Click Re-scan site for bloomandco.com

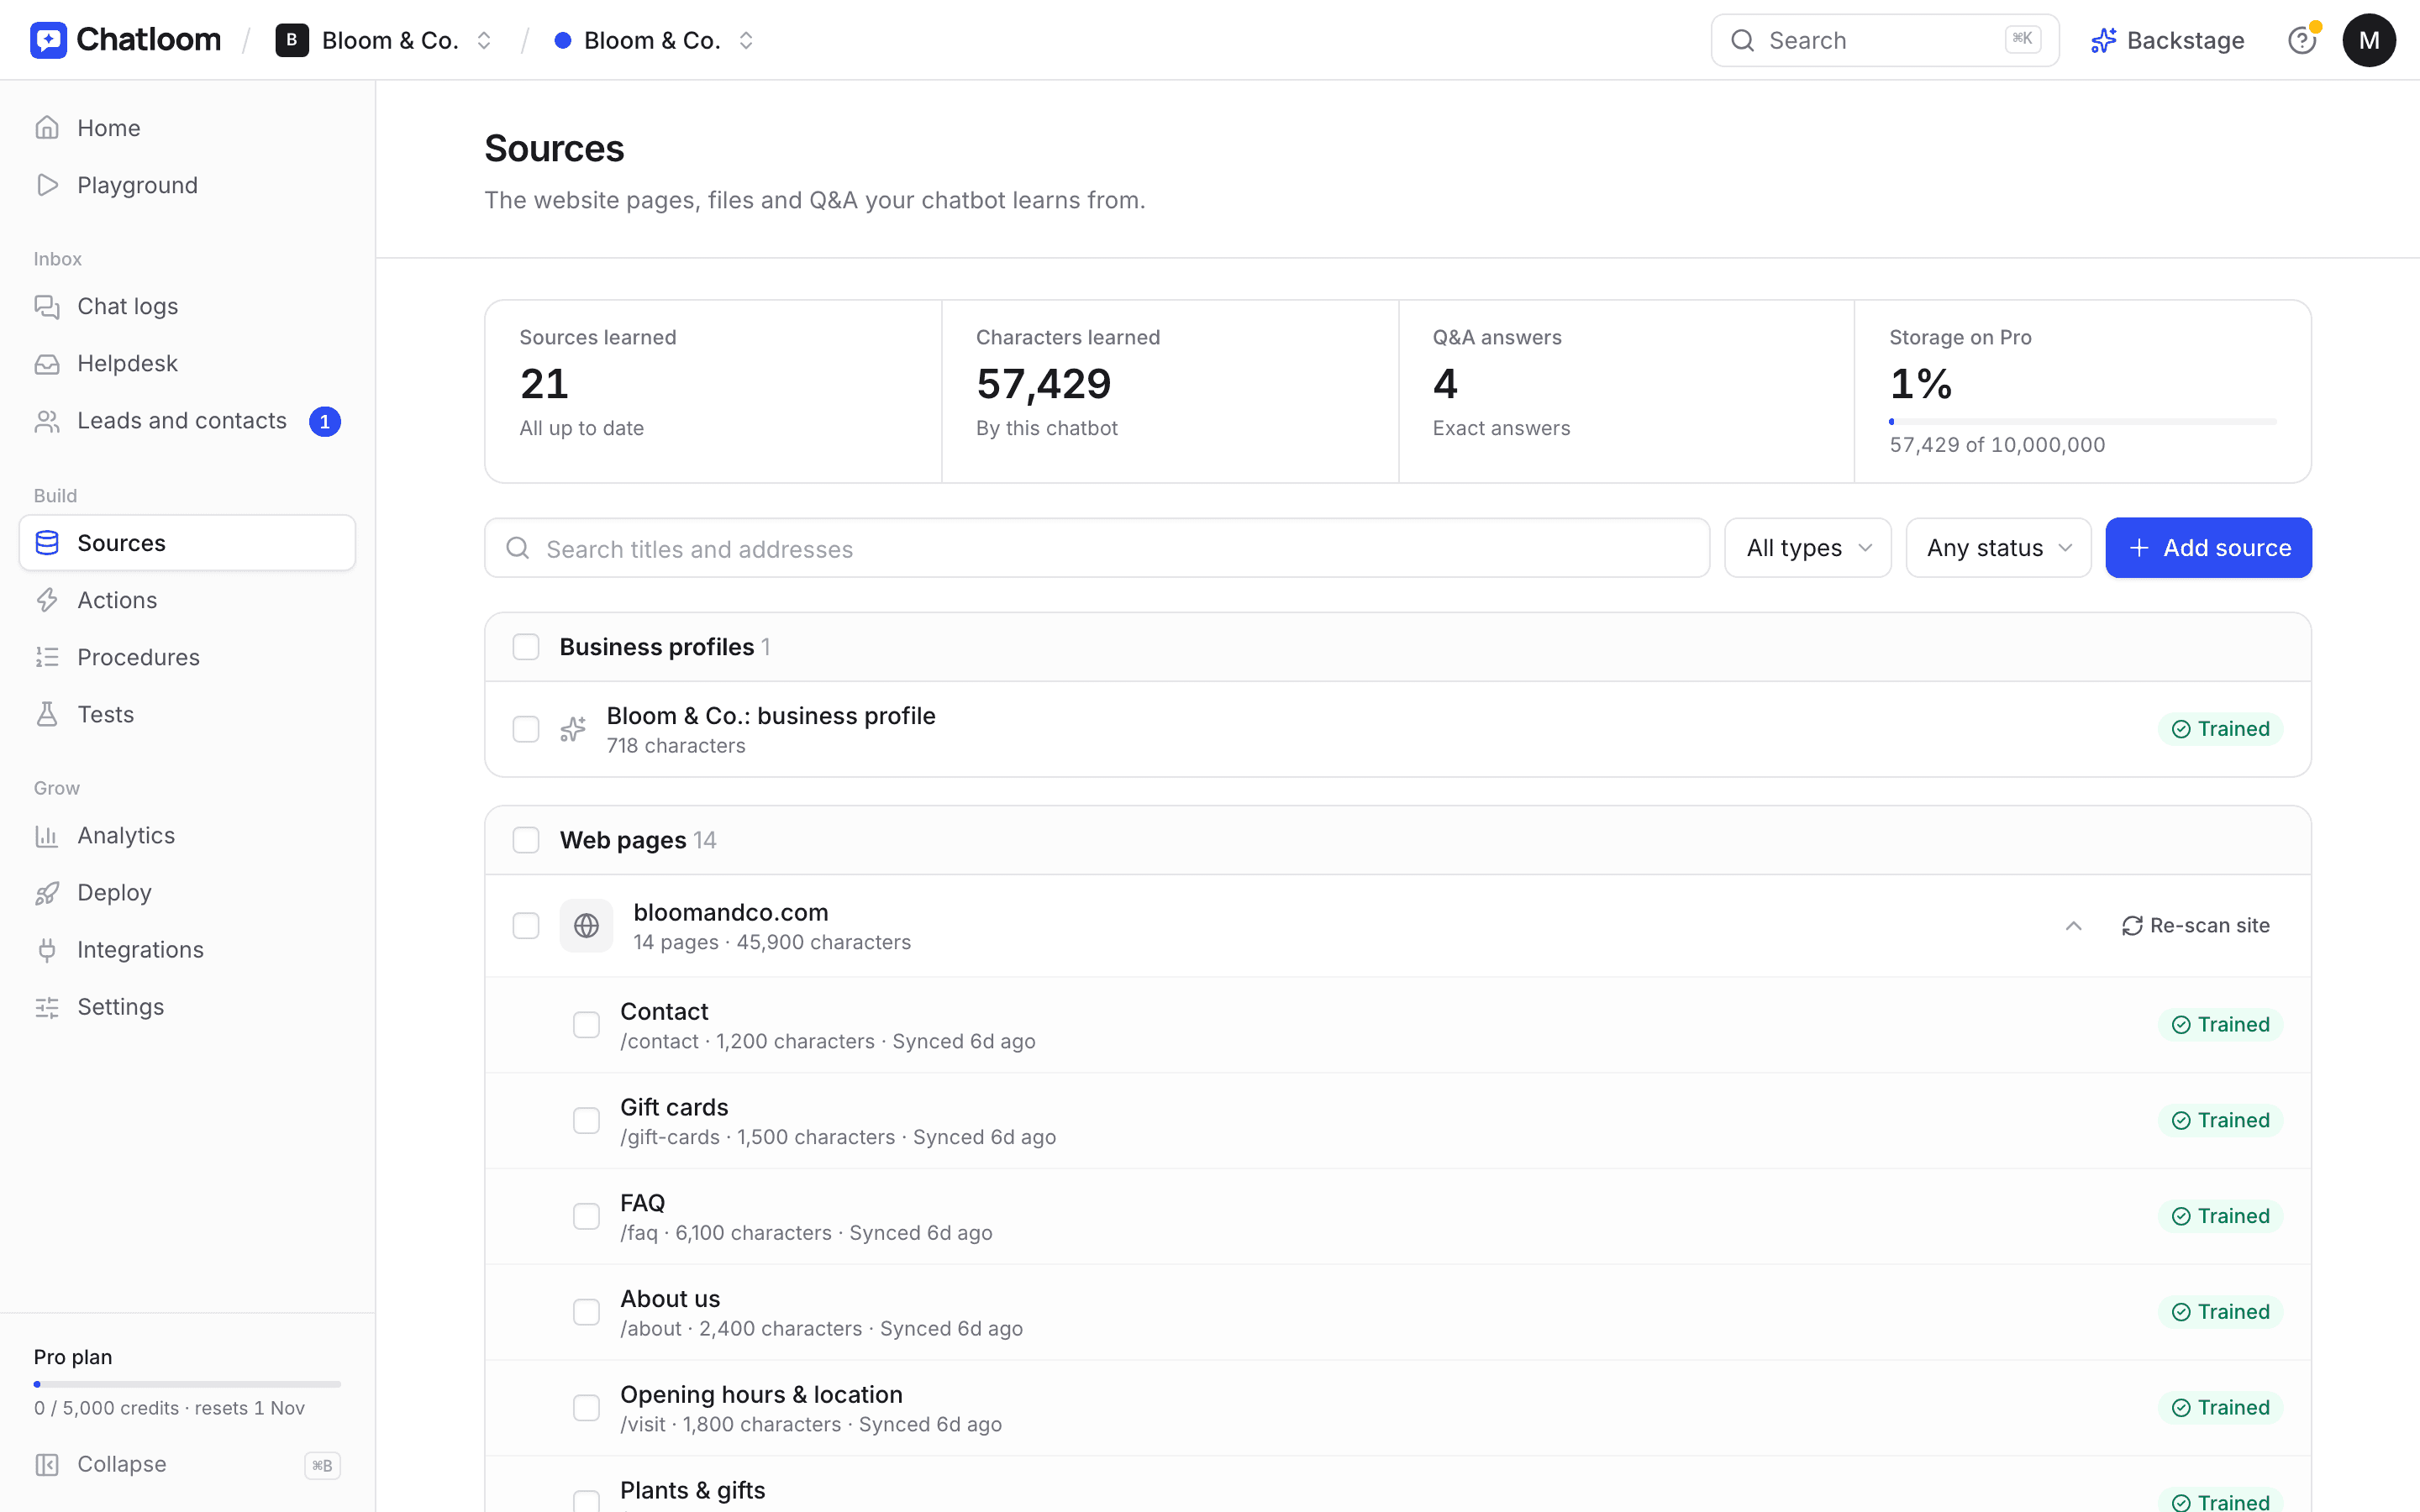click(2196, 926)
